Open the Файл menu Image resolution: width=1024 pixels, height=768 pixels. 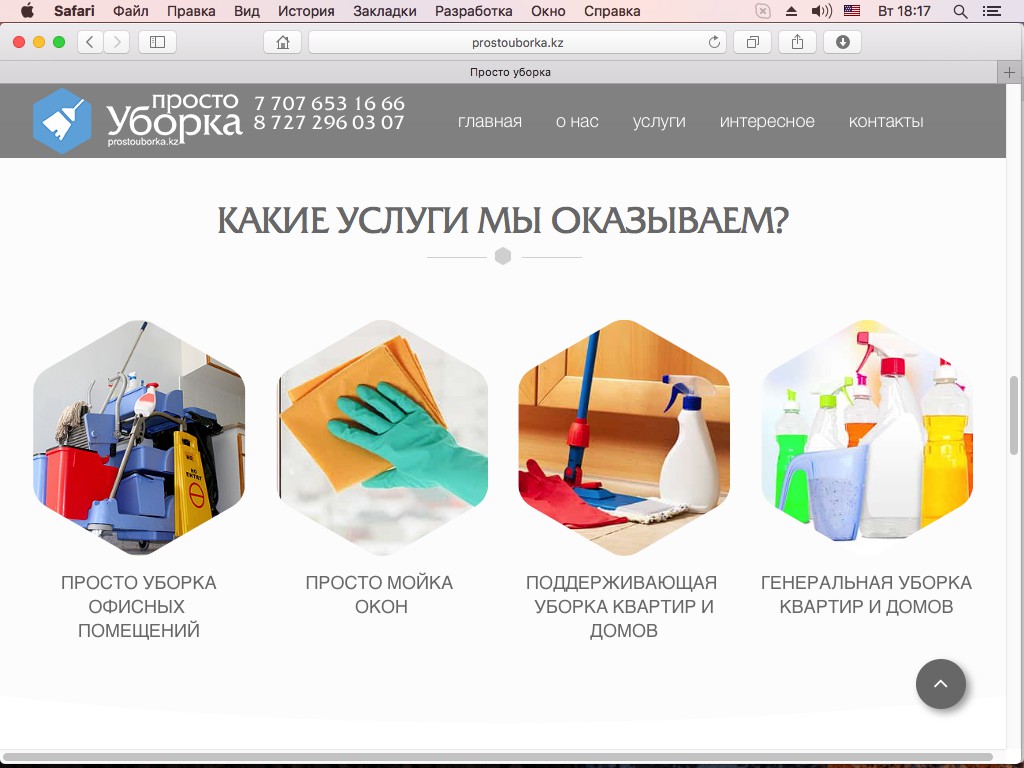[131, 11]
